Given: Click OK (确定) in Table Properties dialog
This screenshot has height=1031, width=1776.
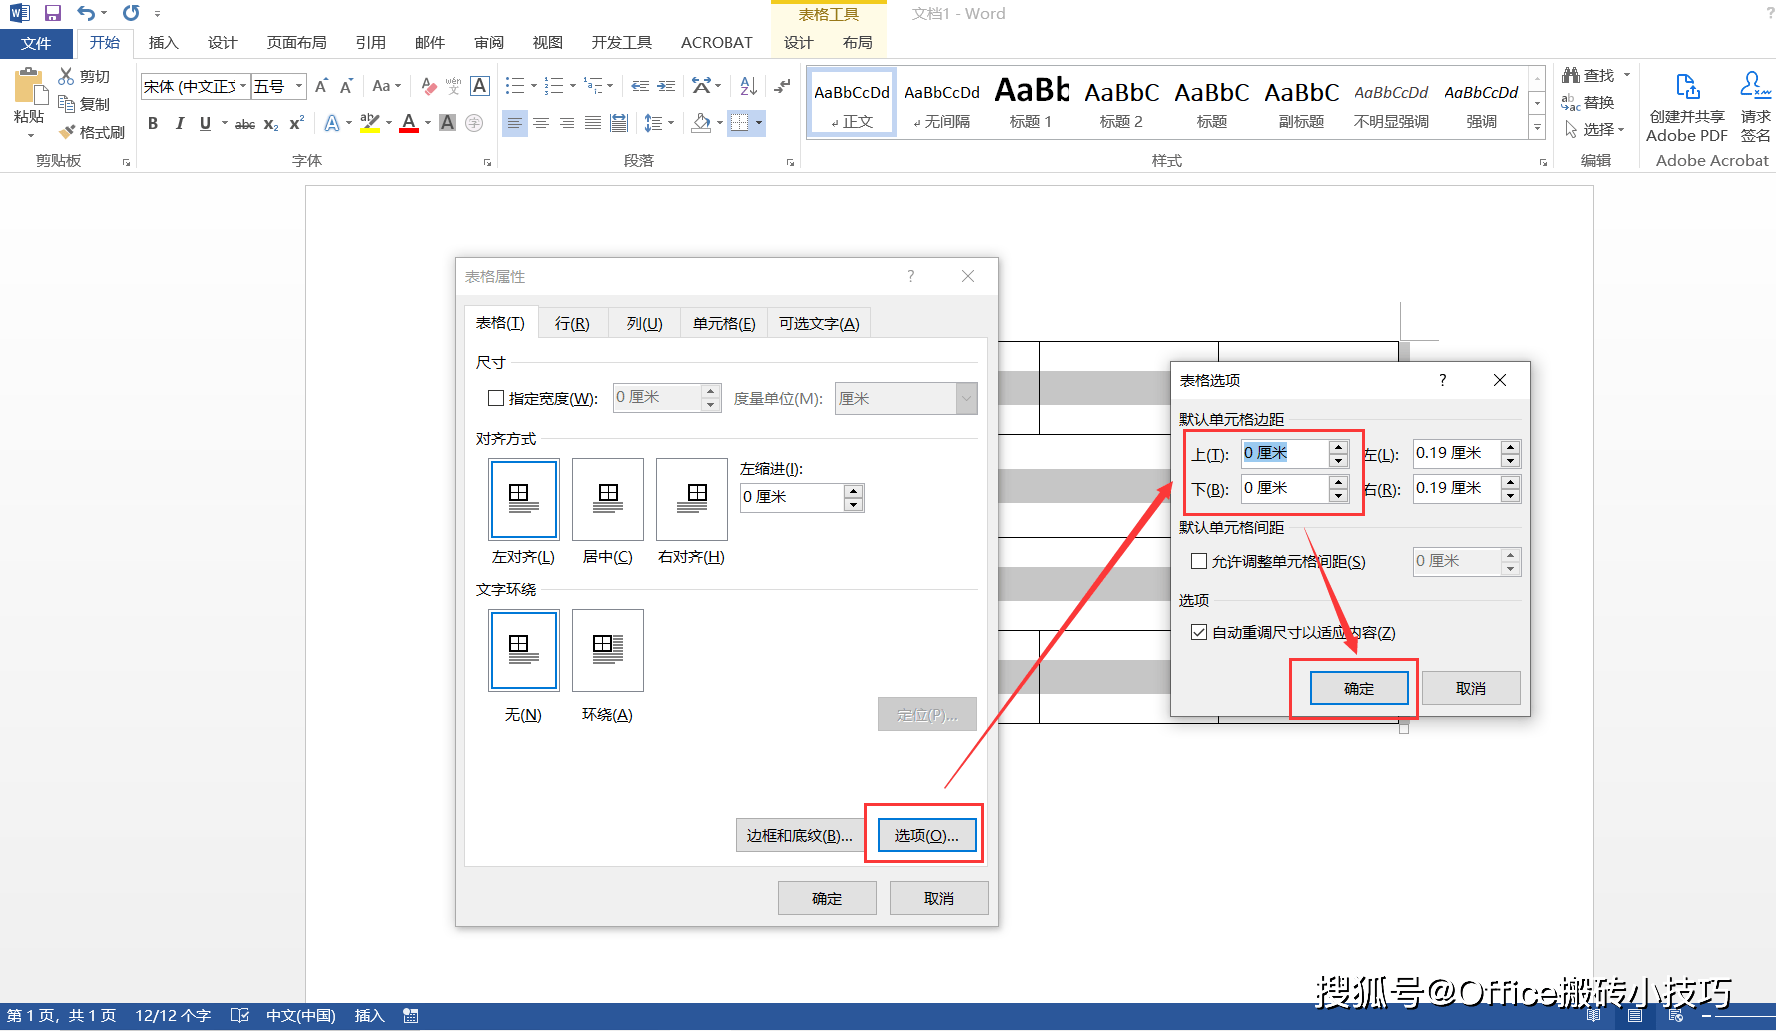Looking at the screenshot, I should [x=827, y=898].
